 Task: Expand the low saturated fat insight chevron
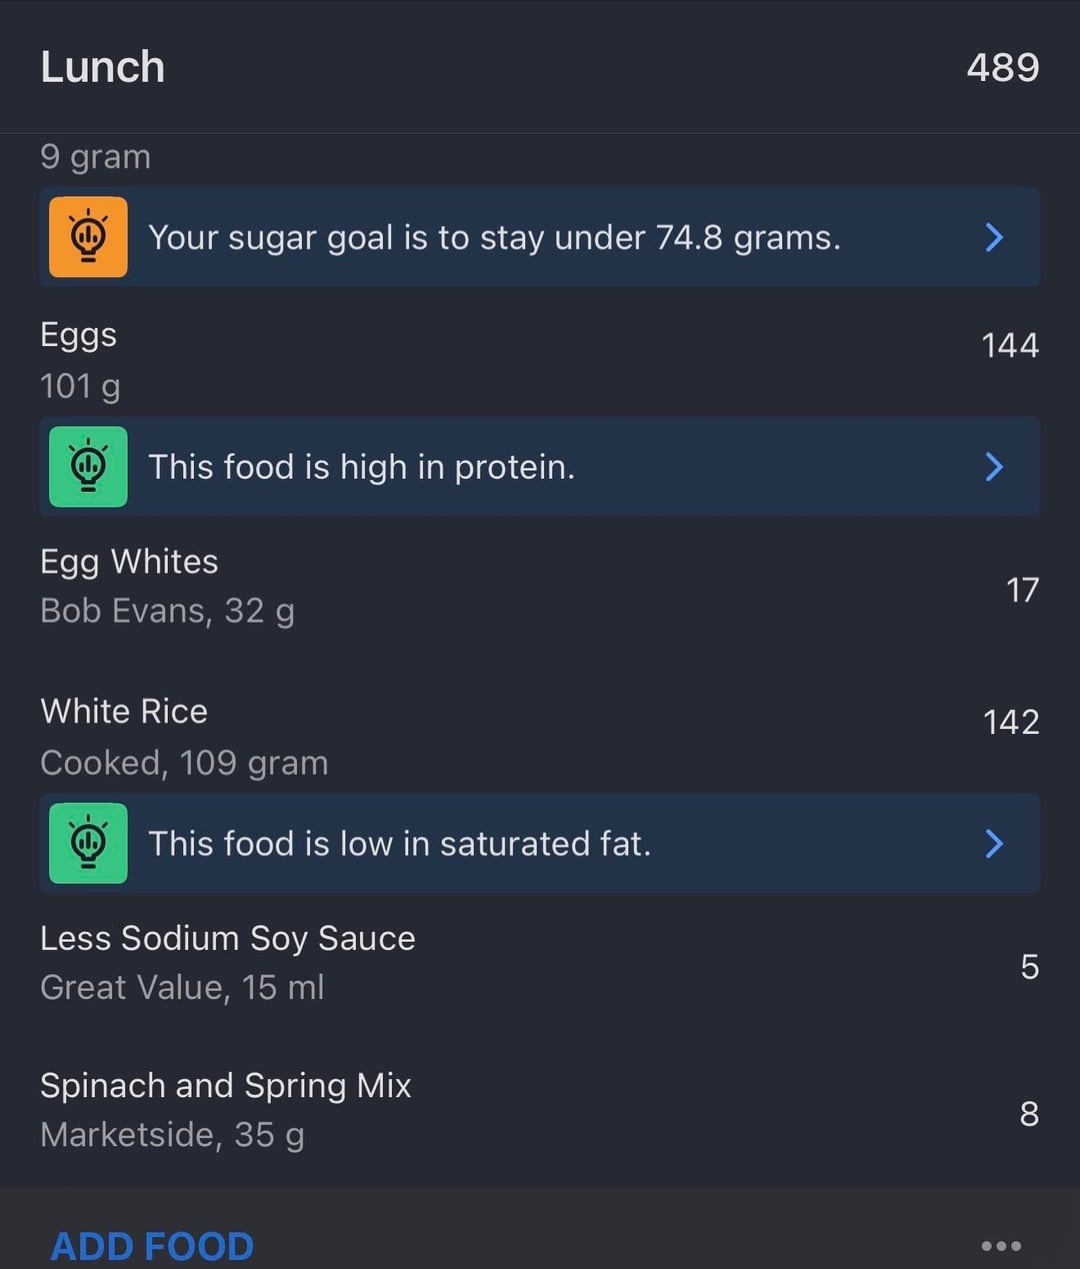pos(994,843)
